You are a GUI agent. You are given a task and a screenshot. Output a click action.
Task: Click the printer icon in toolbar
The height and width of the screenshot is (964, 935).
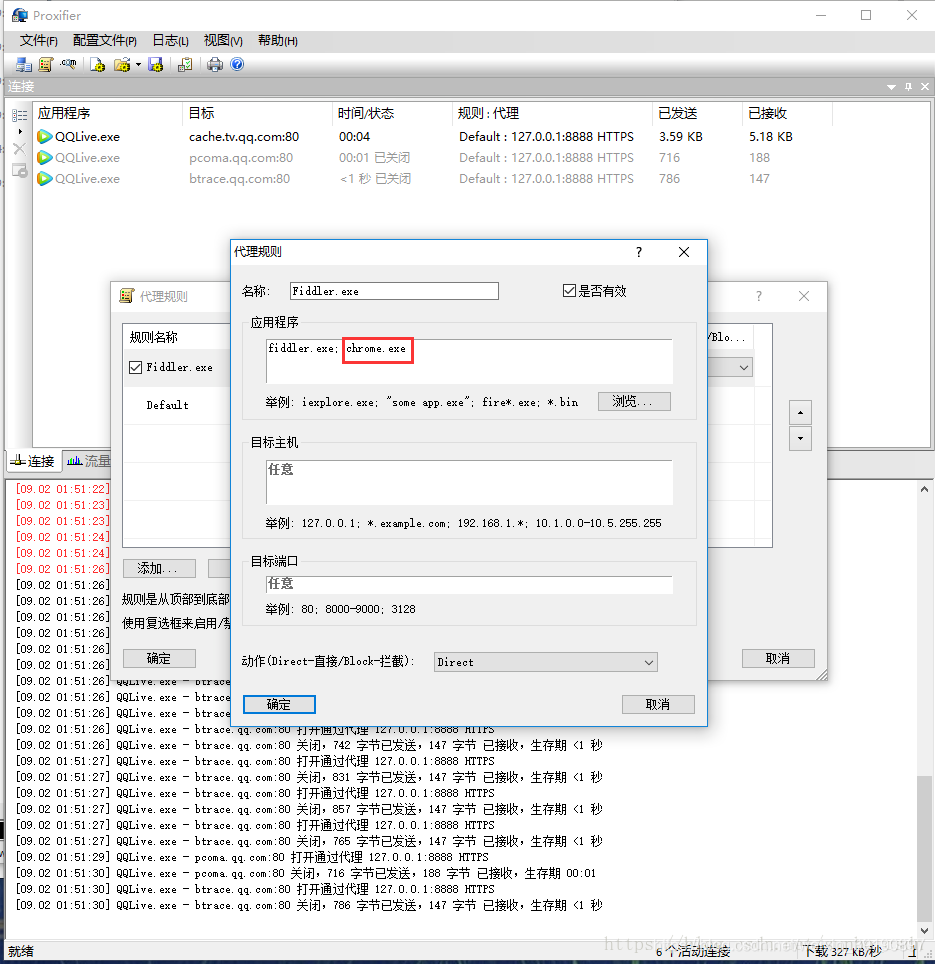[x=214, y=65]
